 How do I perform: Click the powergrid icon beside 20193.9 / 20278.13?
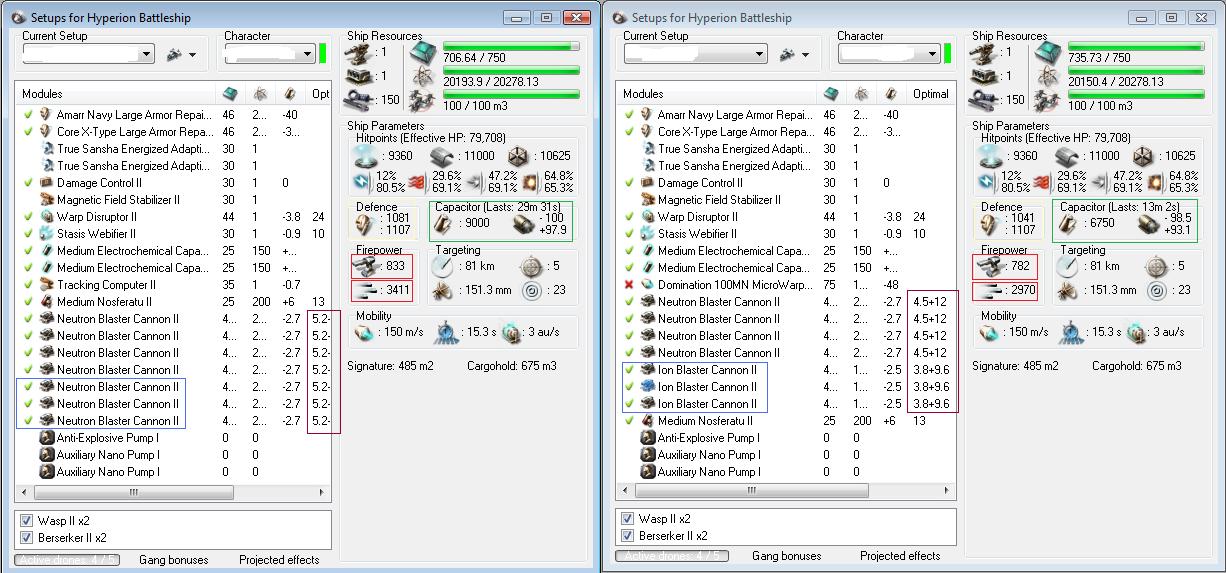point(423,77)
